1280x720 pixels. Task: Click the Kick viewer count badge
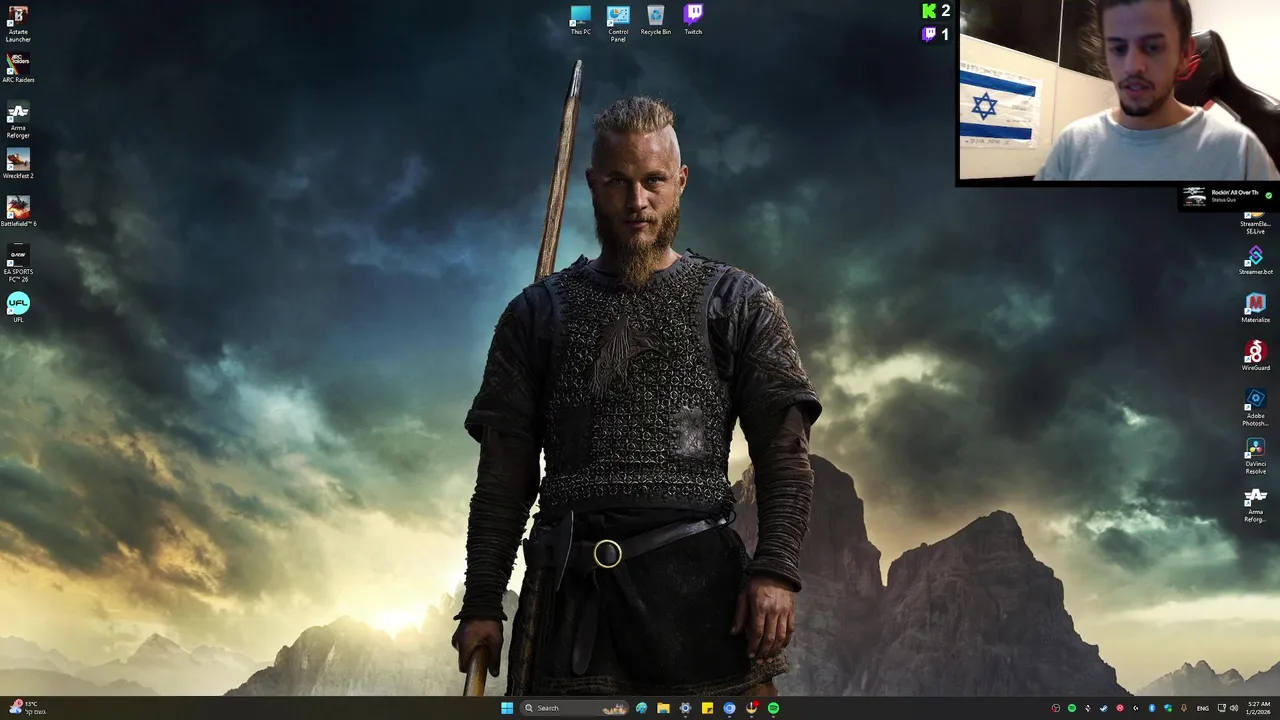pos(936,11)
